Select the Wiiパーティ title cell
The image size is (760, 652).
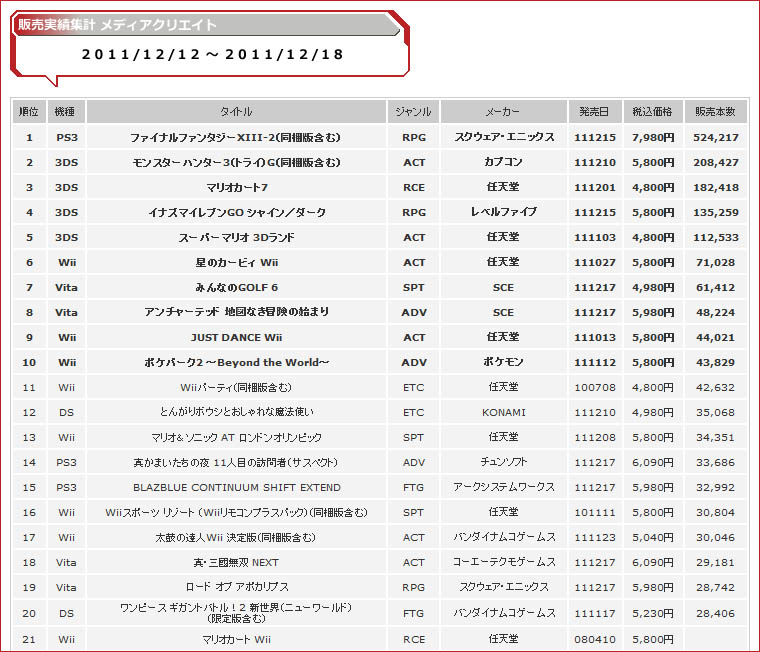(237, 387)
